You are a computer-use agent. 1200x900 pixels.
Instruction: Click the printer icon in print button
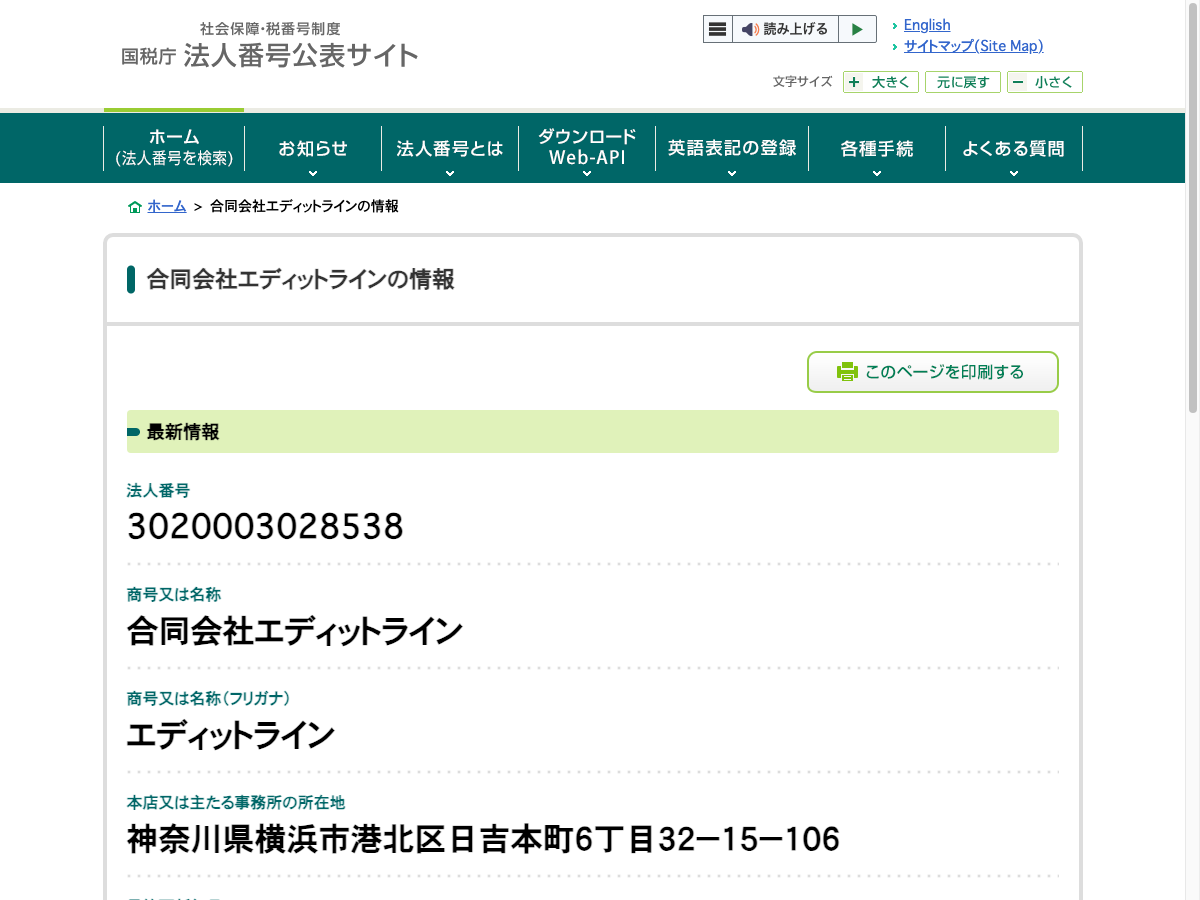pos(847,372)
